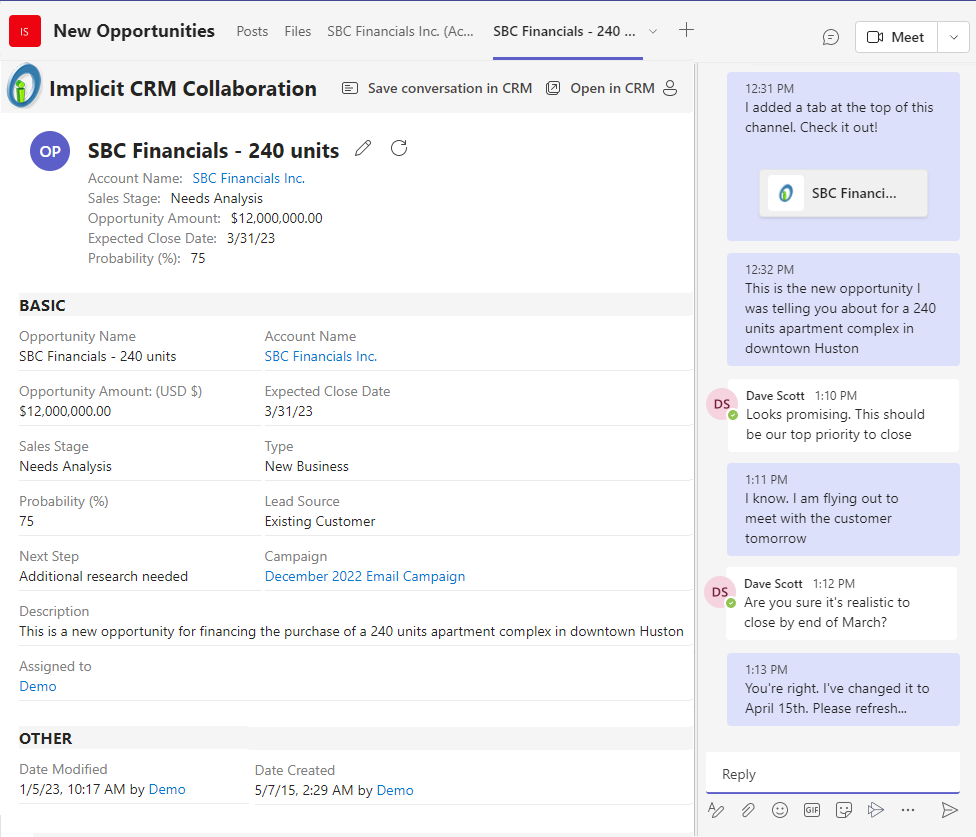The image size is (976, 837).
Task: Add a new tab with plus icon
Action: (686, 30)
